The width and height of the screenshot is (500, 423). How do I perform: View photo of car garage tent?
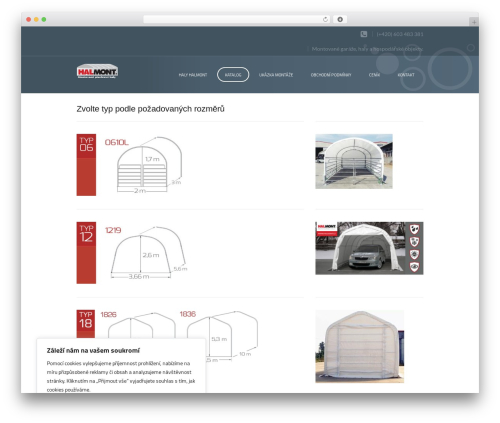tap(369, 248)
